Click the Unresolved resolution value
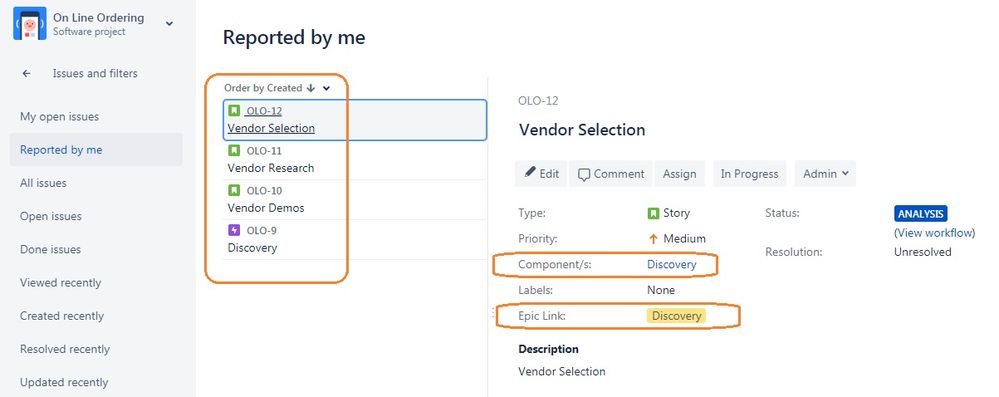This screenshot has width=999, height=397. pos(923,252)
